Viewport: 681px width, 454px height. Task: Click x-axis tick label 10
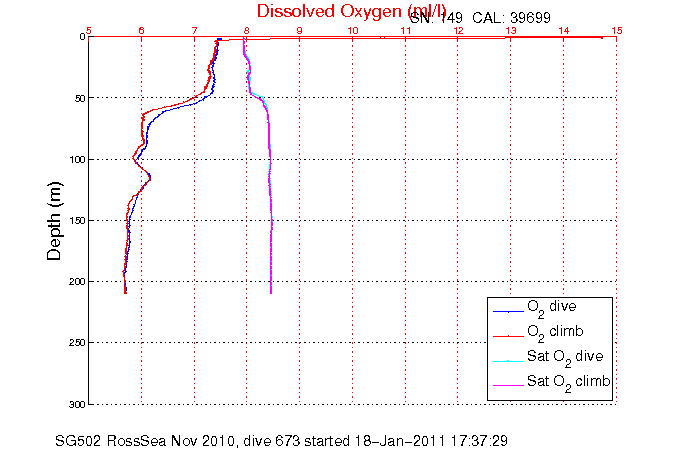353,30
